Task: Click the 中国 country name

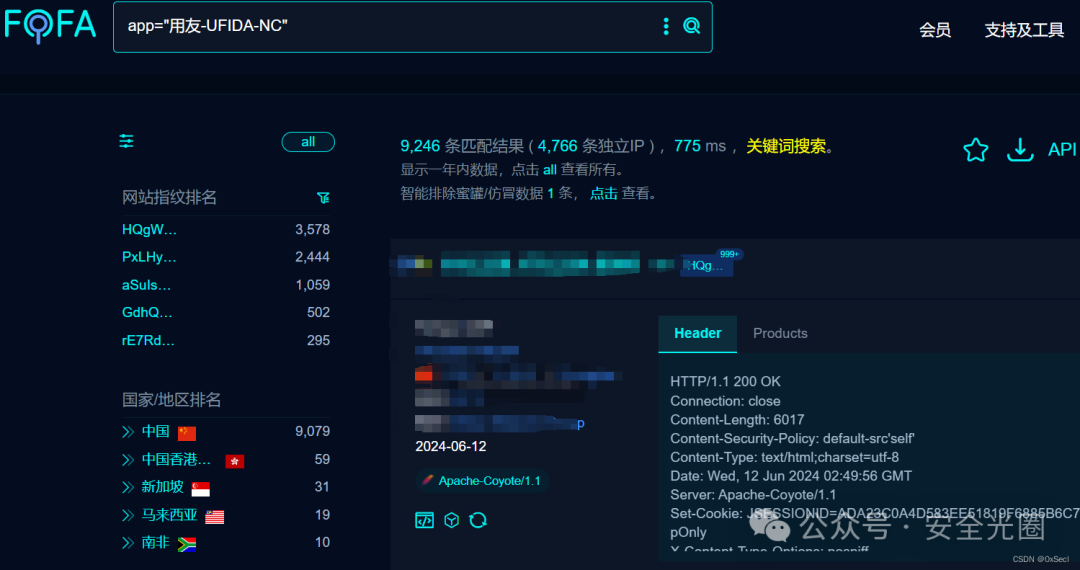Action: tap(156, 432)
